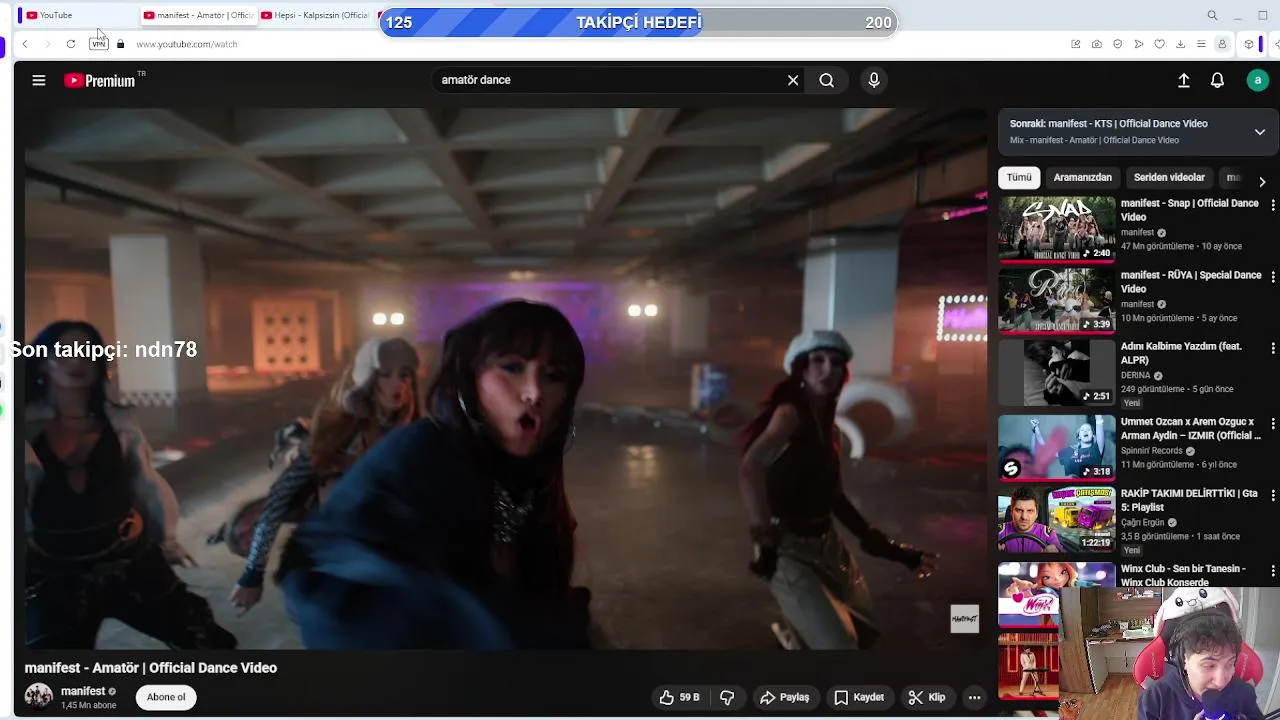The image size is (1280, 720).
Task: Open the RAKİP TAKIMI DELİRTTİK video title
Action: [x=1189, y=500]
